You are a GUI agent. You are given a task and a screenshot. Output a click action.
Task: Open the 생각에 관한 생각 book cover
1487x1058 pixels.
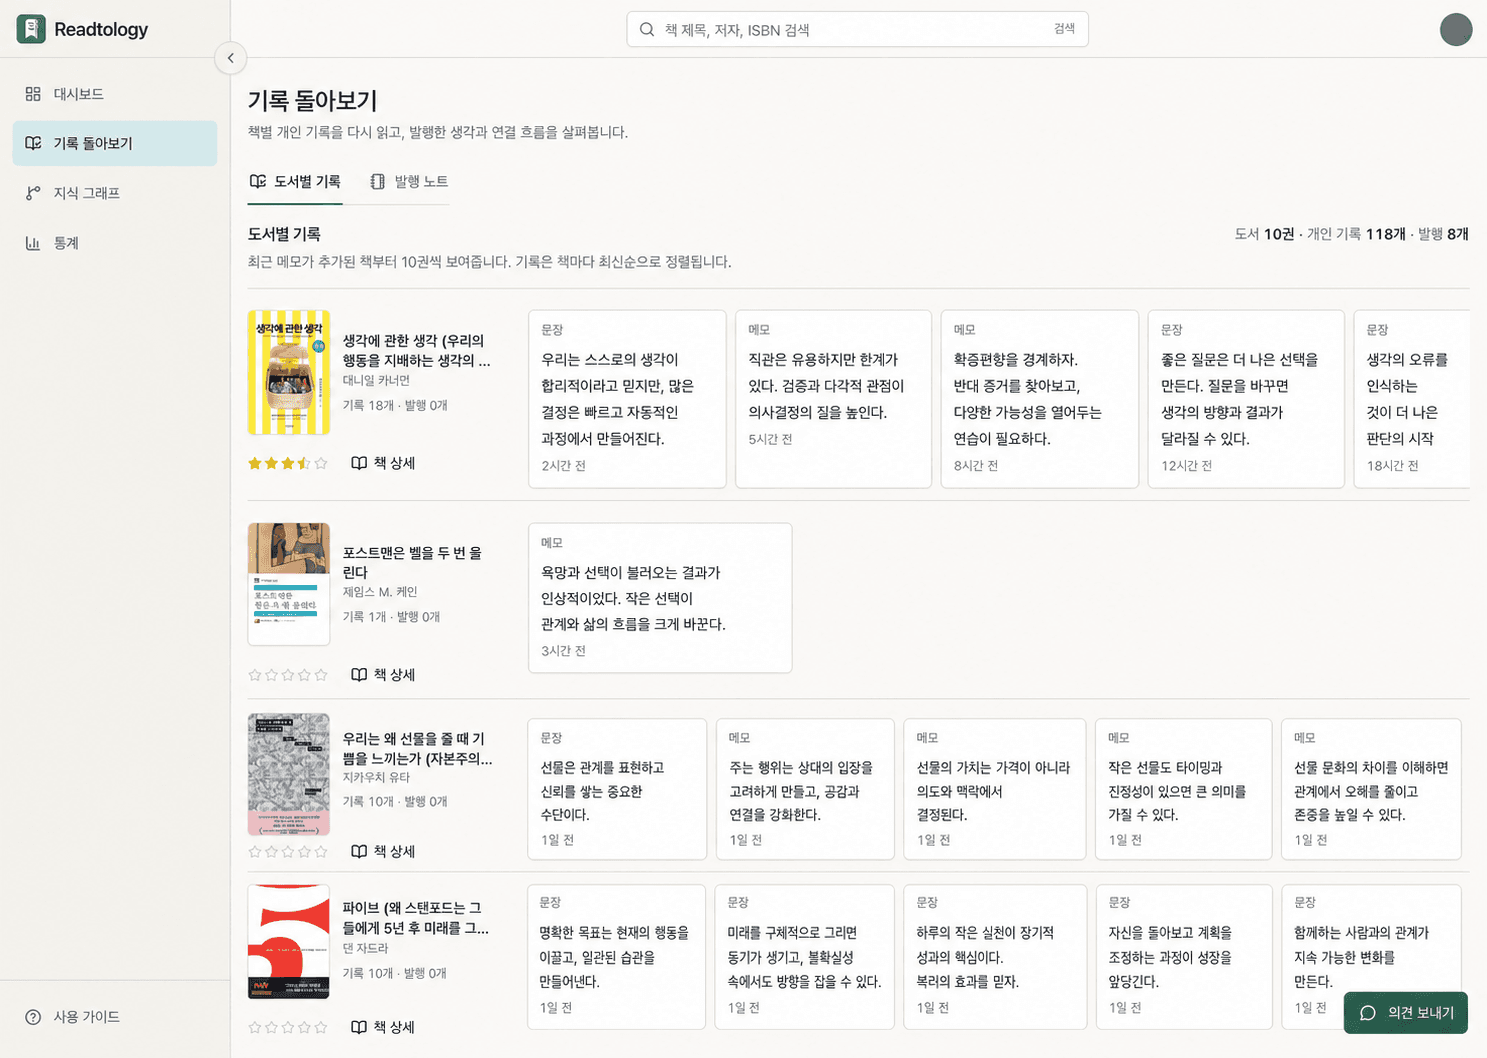tap(289, 372)
